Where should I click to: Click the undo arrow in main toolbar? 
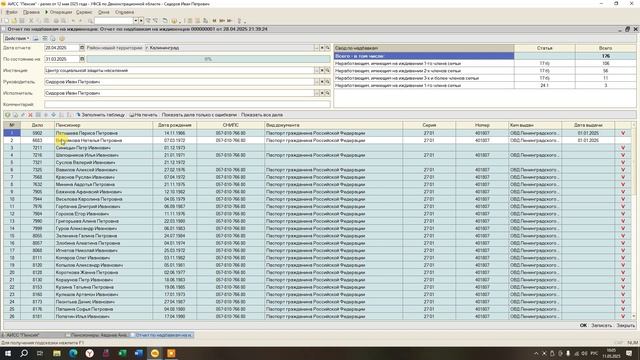pyautogui.click(x=73, y=20)
